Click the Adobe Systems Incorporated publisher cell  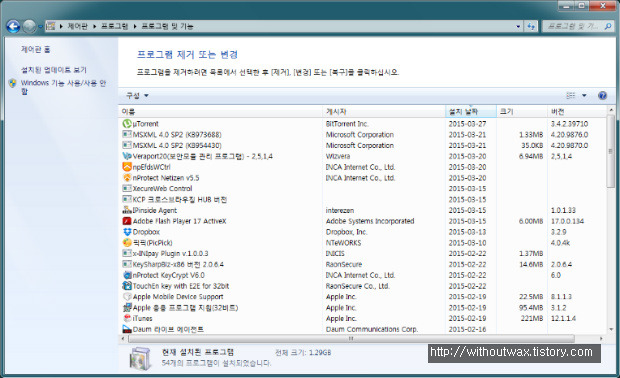click(370, 221)
